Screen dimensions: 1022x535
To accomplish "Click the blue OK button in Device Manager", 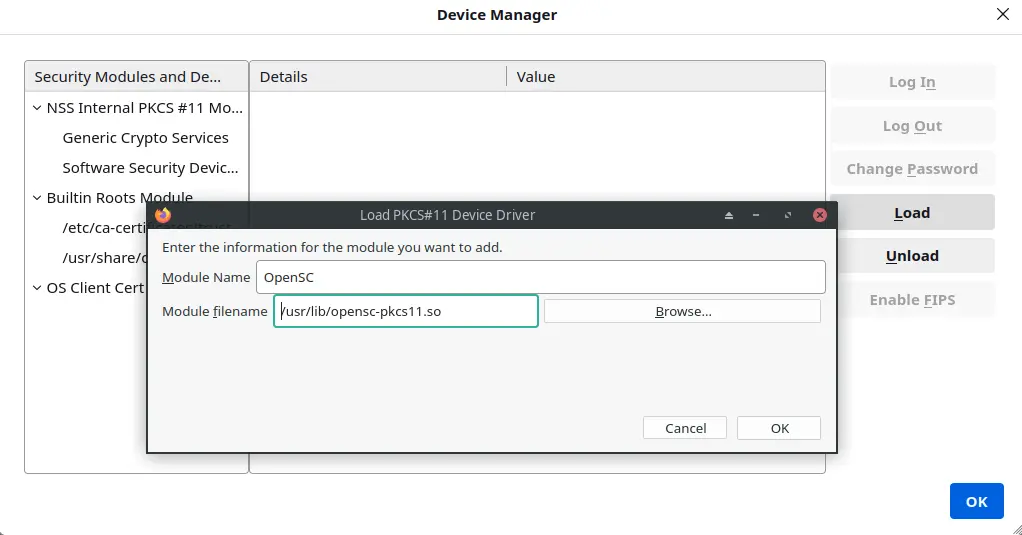I will tap(976, 501).
